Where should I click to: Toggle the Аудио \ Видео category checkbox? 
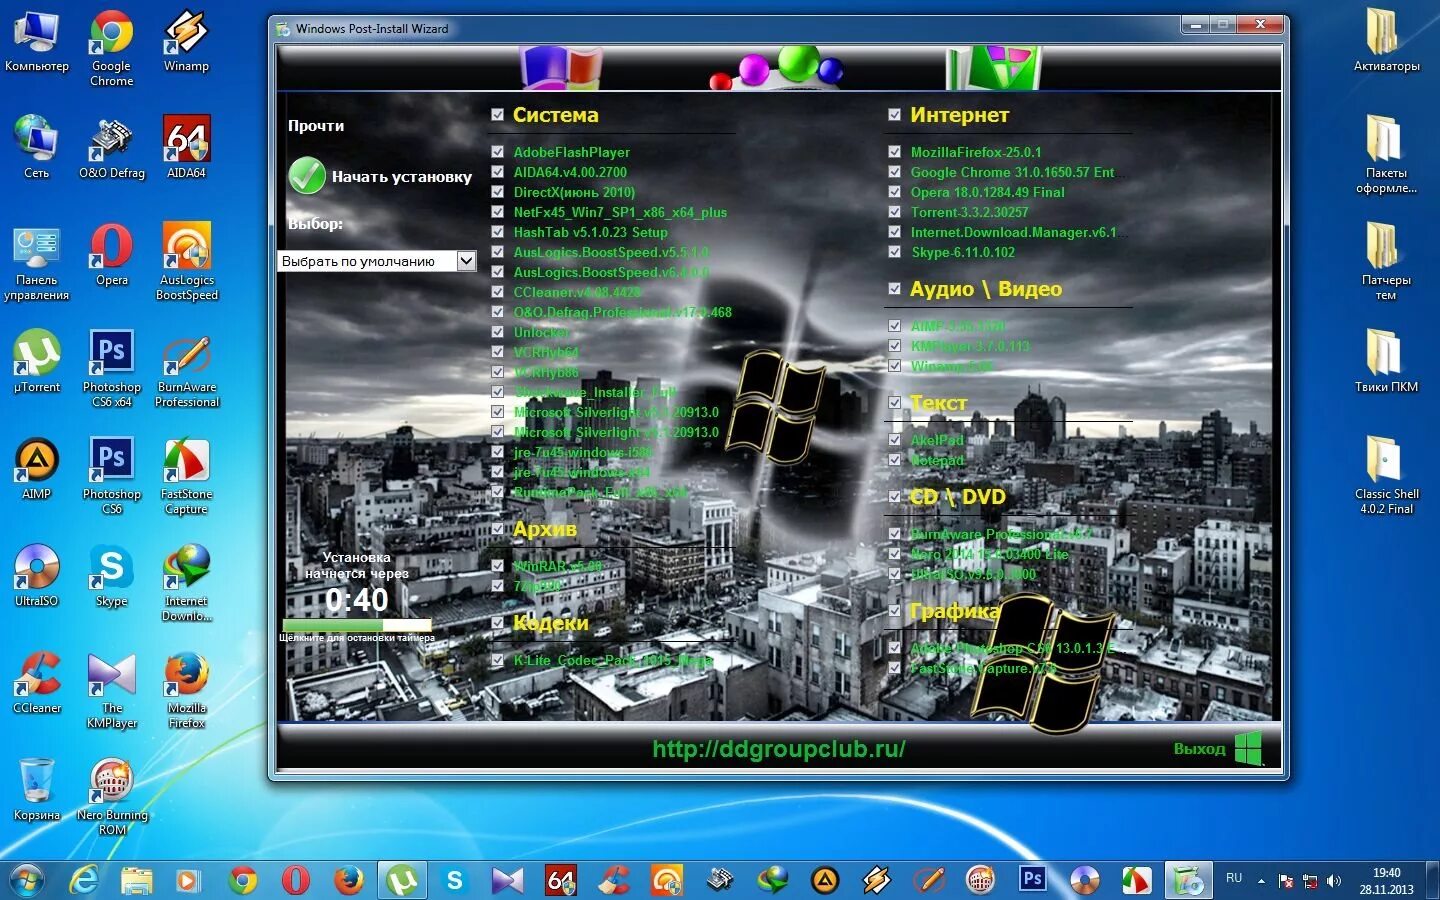coord(894,289)
